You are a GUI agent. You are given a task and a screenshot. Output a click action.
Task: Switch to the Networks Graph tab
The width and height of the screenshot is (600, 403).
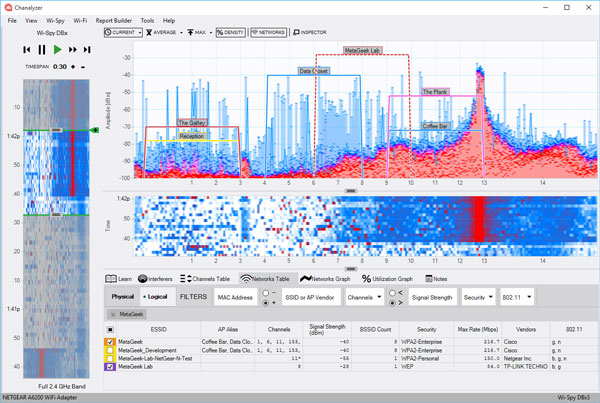click(325, 279)
